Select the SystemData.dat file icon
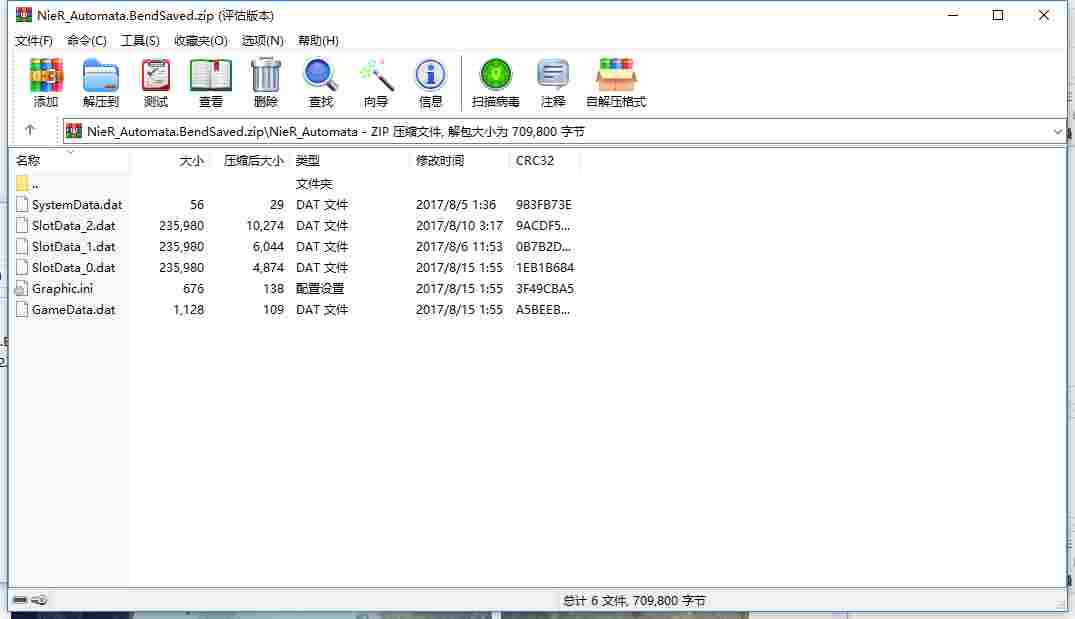The width and height of the screenshot is (1075, 619). tap(22, 204)
